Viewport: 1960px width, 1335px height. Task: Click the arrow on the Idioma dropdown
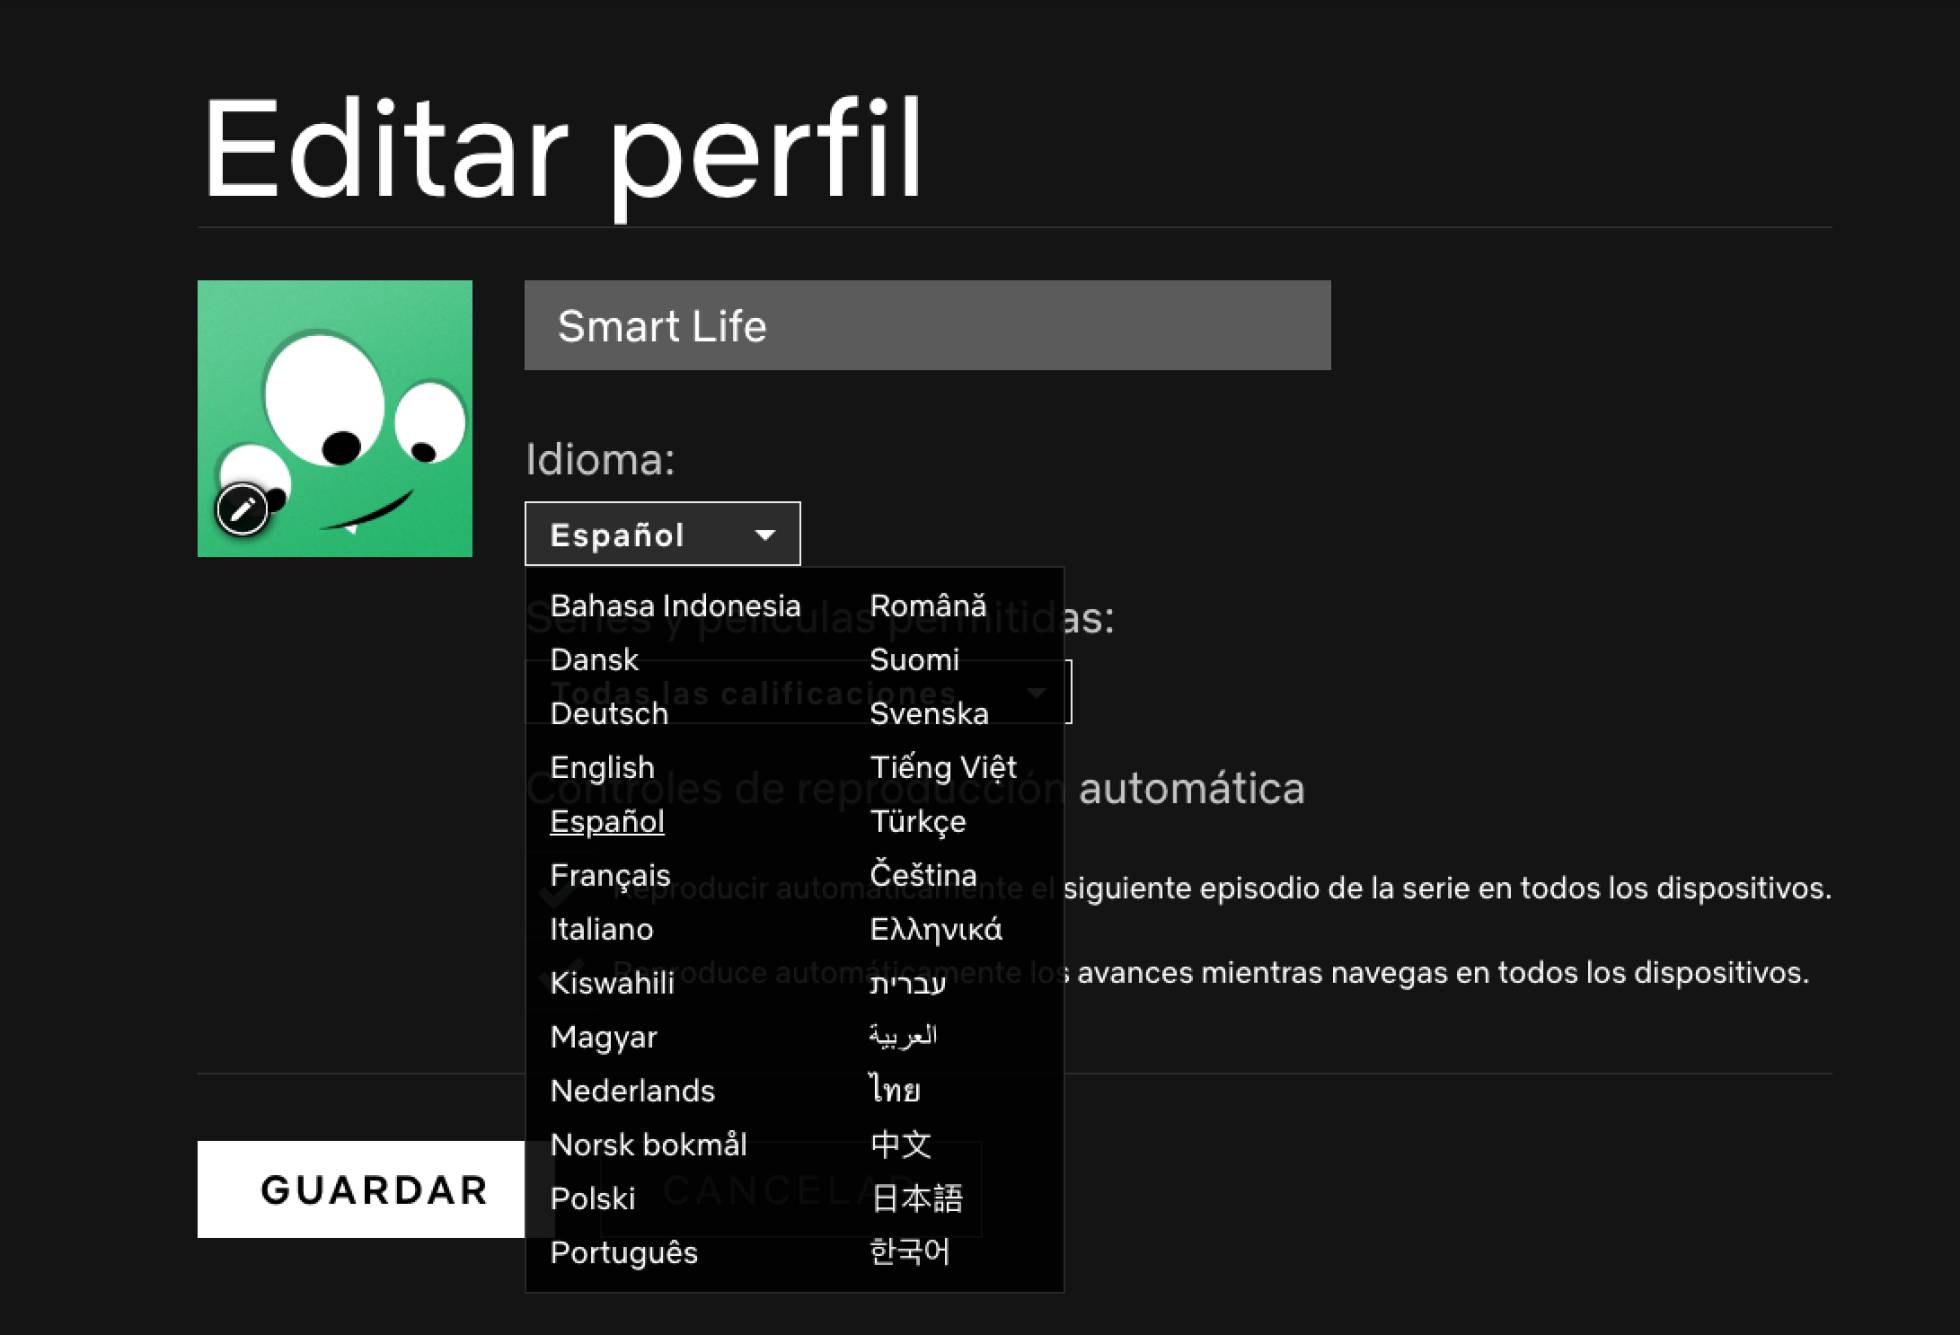click(765, 535)
